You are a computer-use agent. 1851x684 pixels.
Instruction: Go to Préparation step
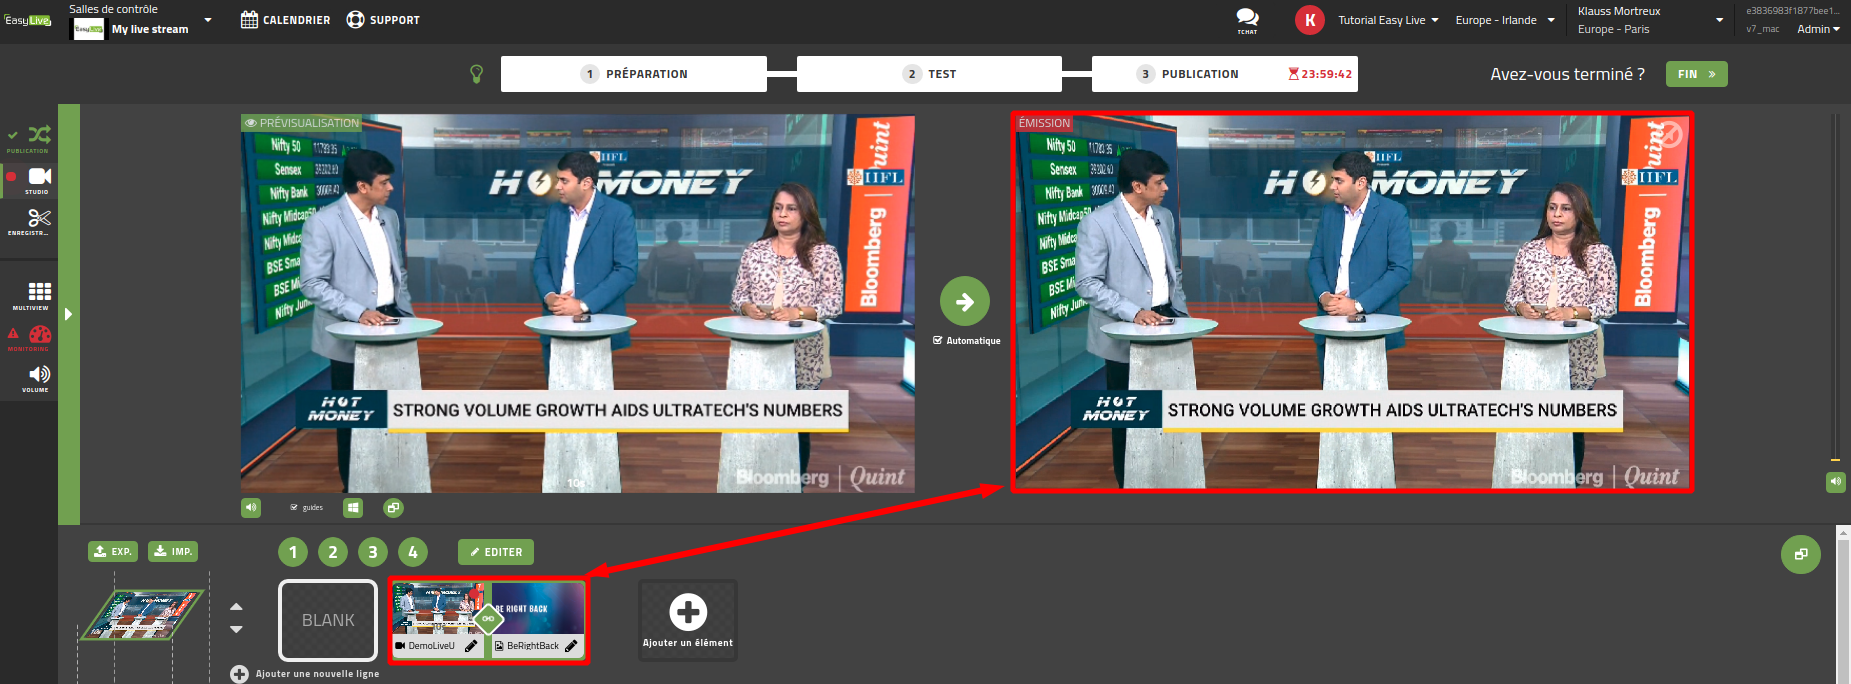click(x=634, y=74)
